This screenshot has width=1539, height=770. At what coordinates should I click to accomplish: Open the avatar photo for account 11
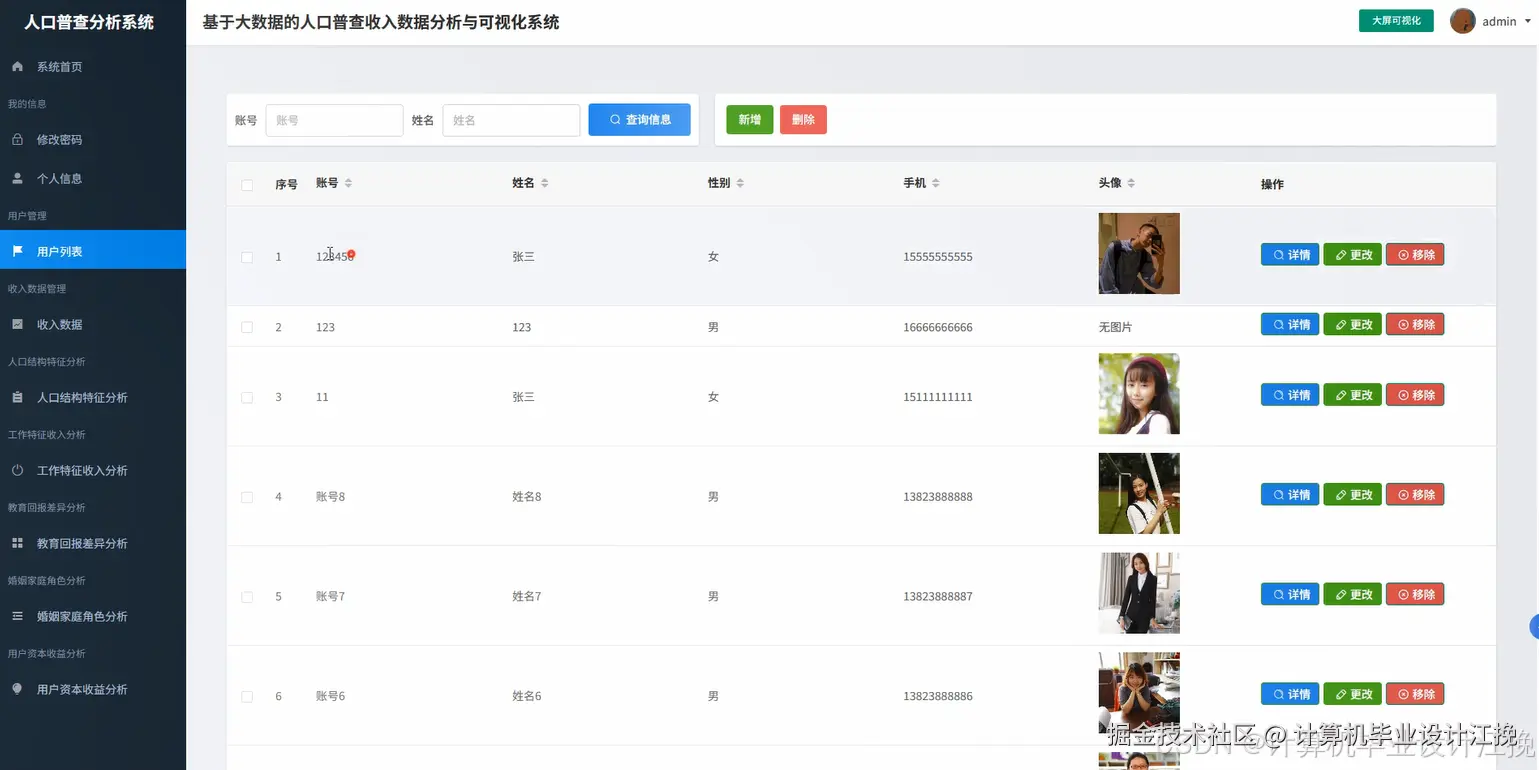1139,393
